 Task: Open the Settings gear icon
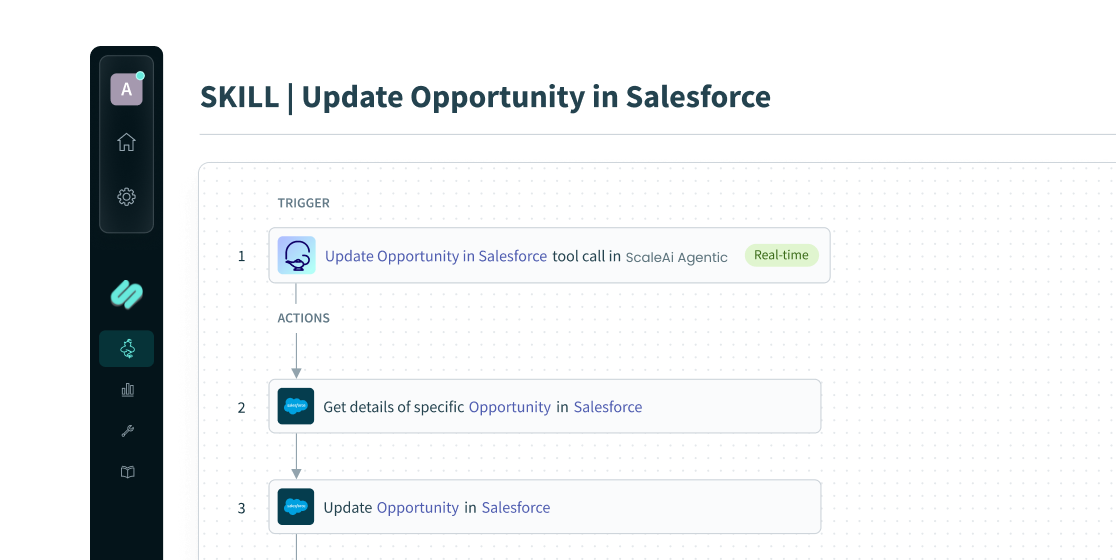127,196
